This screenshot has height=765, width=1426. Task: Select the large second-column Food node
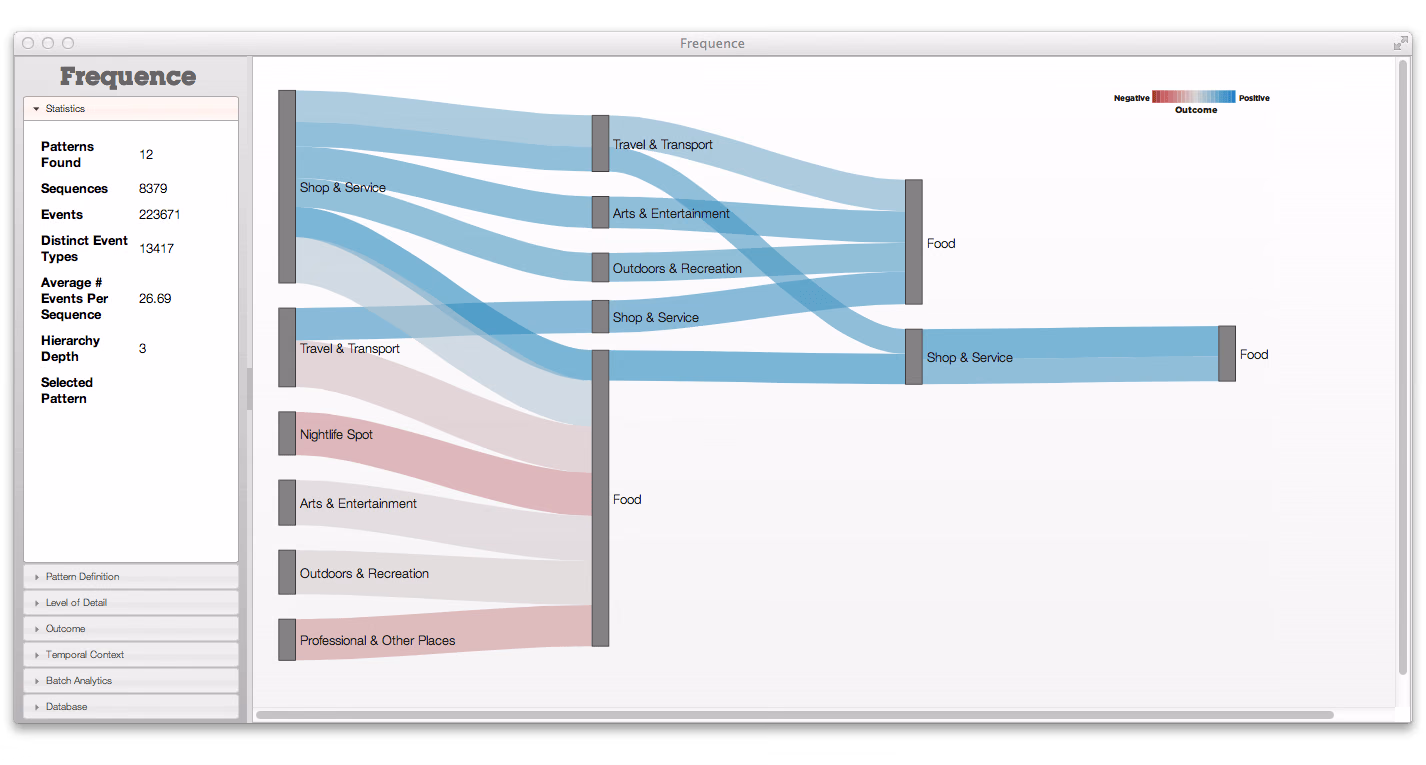coord(600,498)
